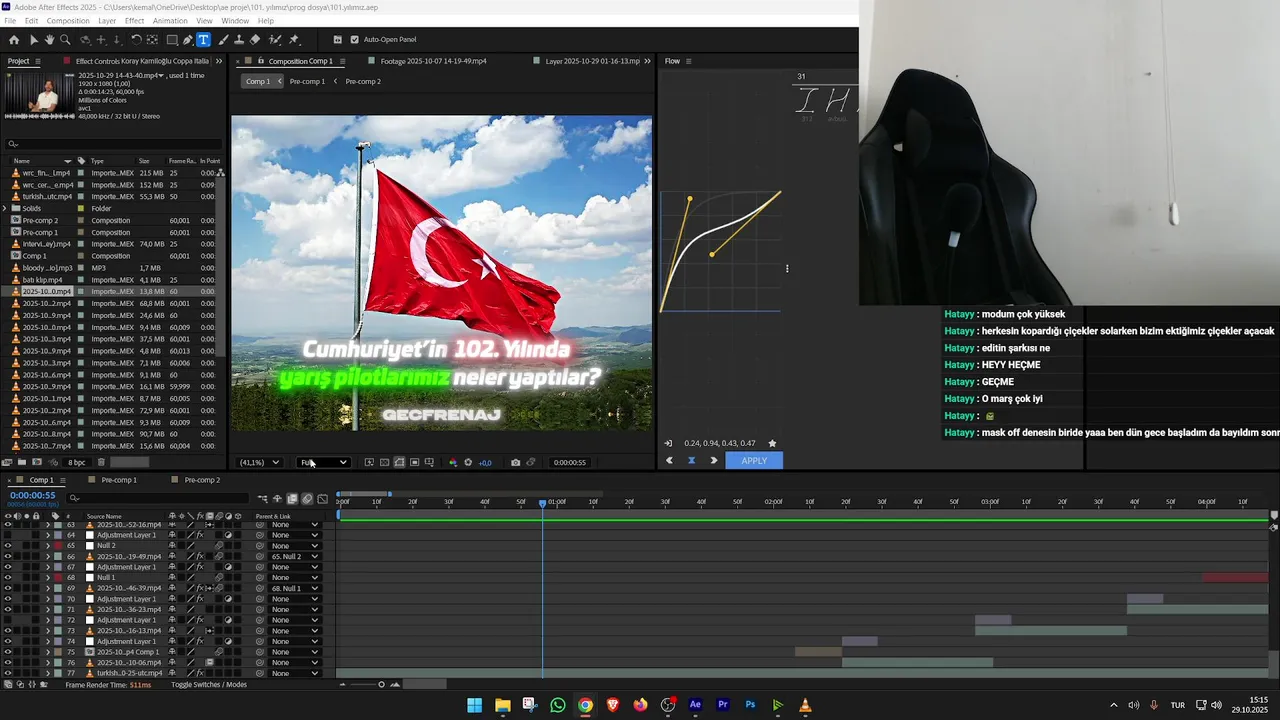Open the viewer resolution Full dropdown
The width and height of the screenshot is (1280, 720).
324,462
